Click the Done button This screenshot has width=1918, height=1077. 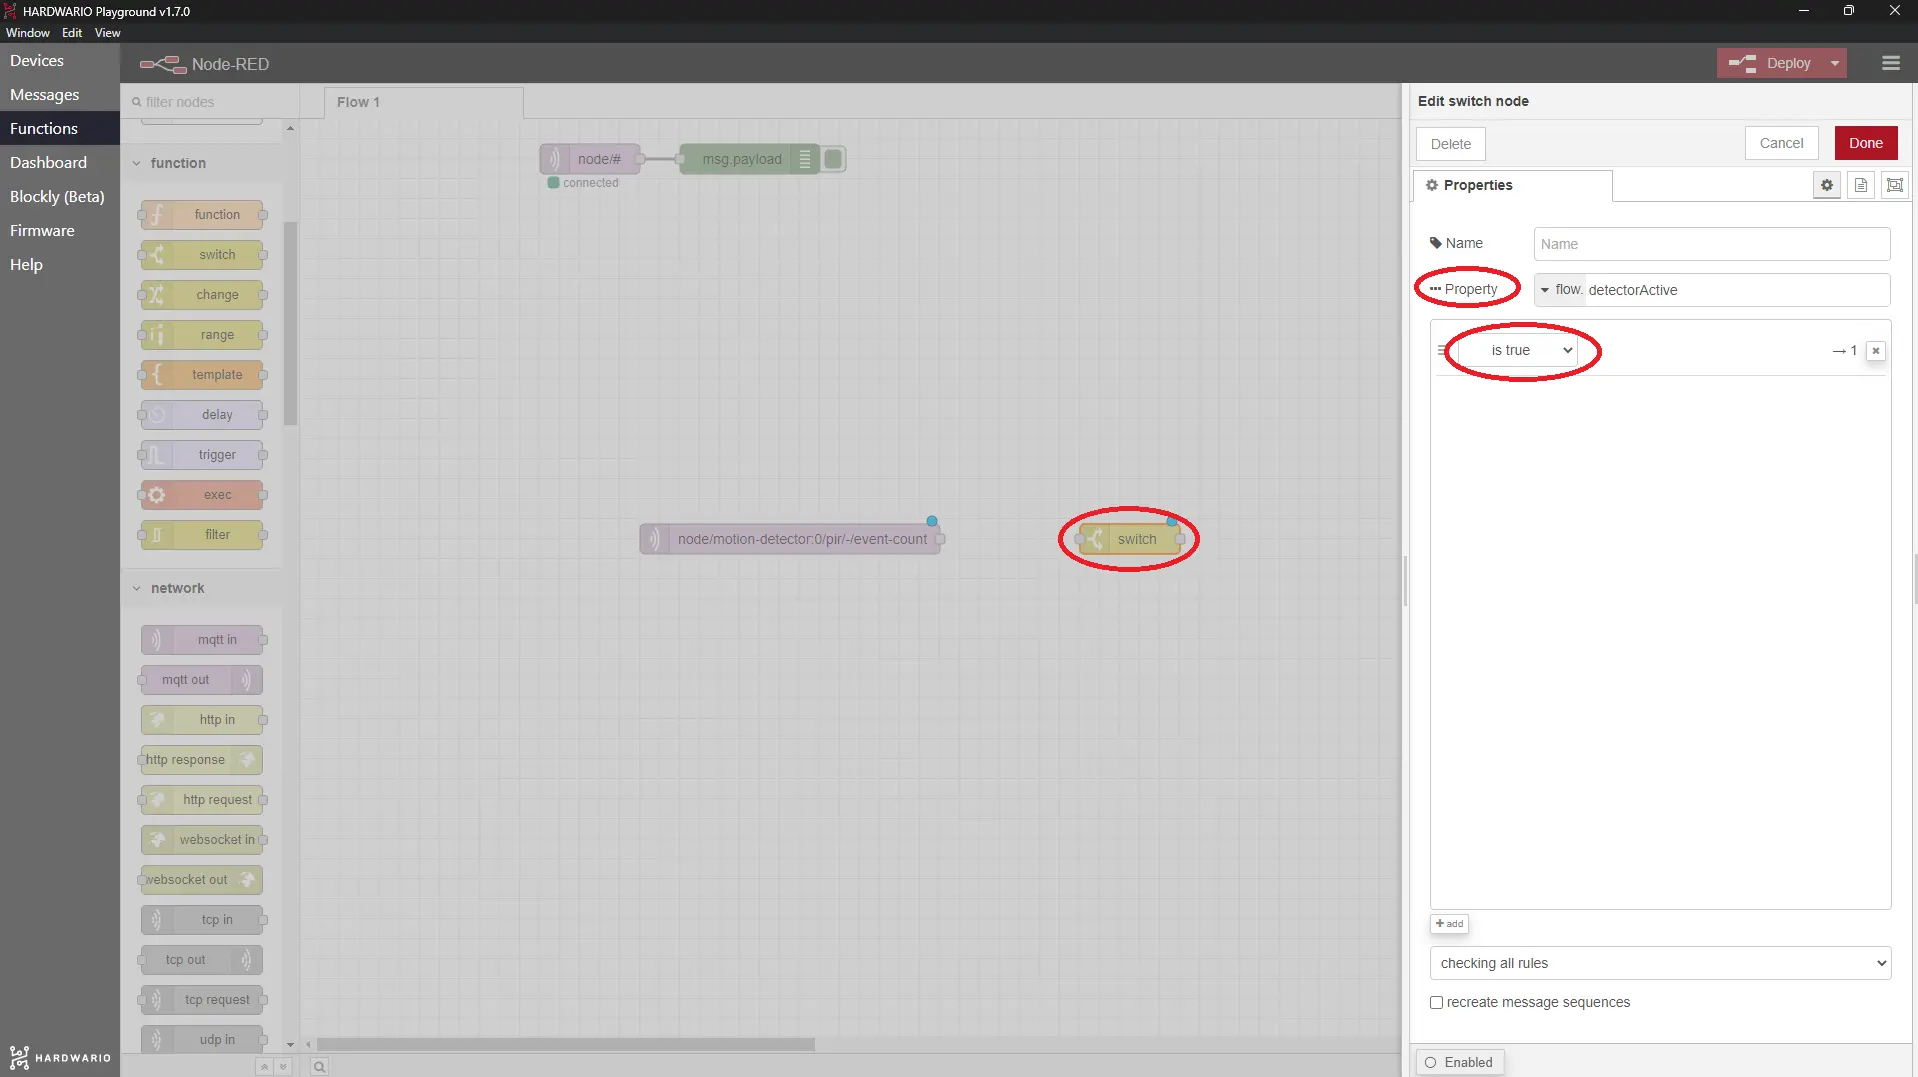click(1865, 143)
